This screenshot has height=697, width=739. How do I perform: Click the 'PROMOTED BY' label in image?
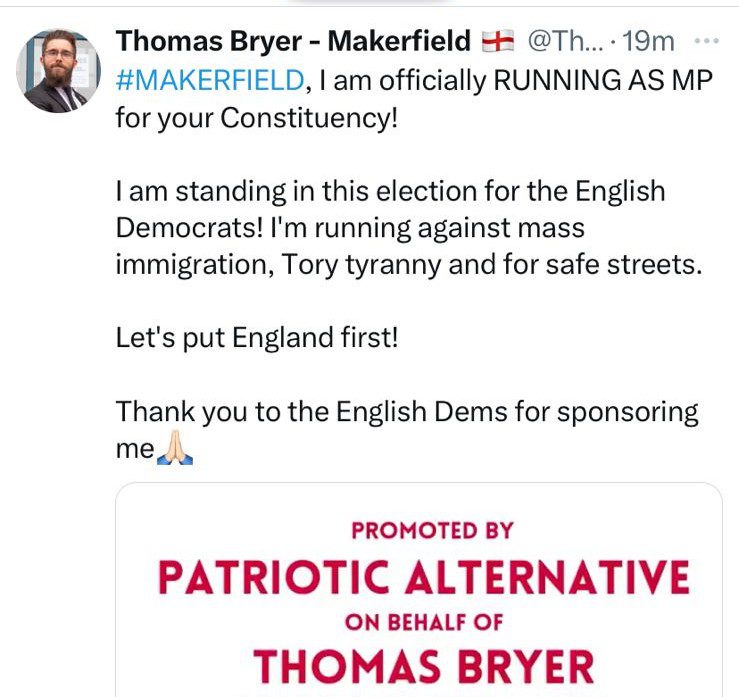[424, 532]
